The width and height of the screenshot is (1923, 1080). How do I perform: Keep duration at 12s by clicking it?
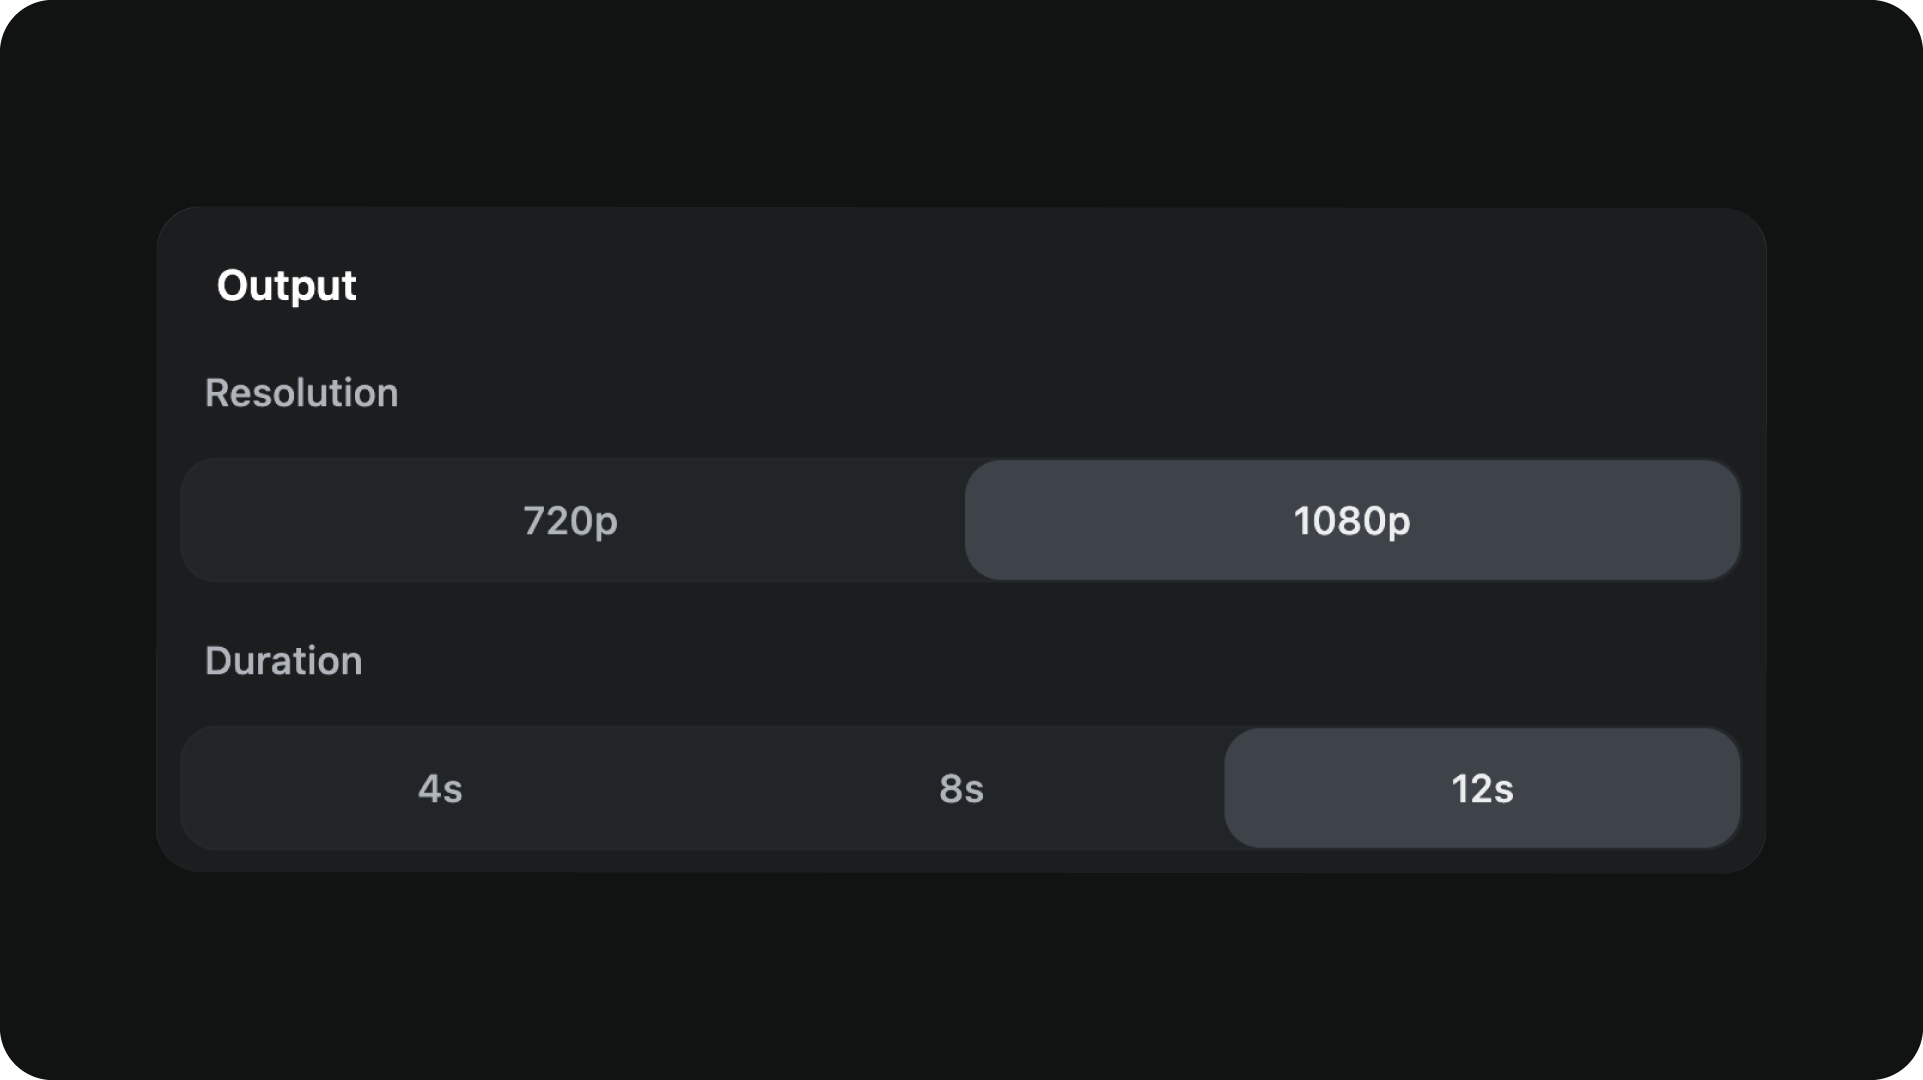1482,789
